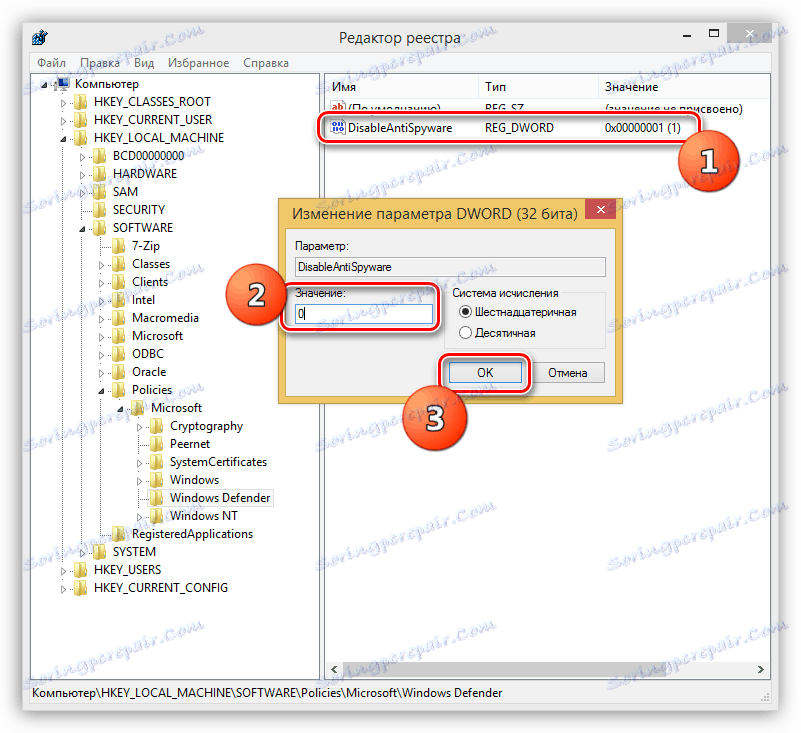Collapse the Policies node
801x733 pixels.
pyautogui.click(x=101, y=391)
